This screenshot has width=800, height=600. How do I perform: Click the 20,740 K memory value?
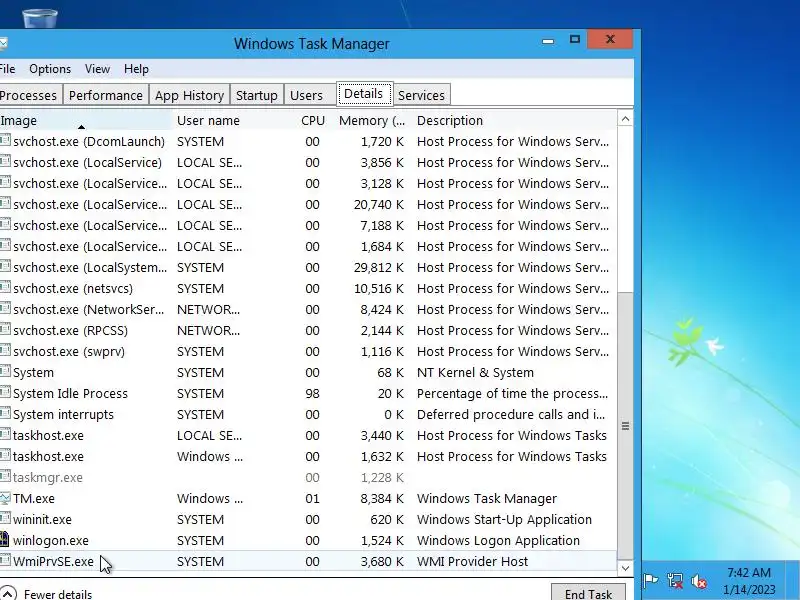click(379, 204)
